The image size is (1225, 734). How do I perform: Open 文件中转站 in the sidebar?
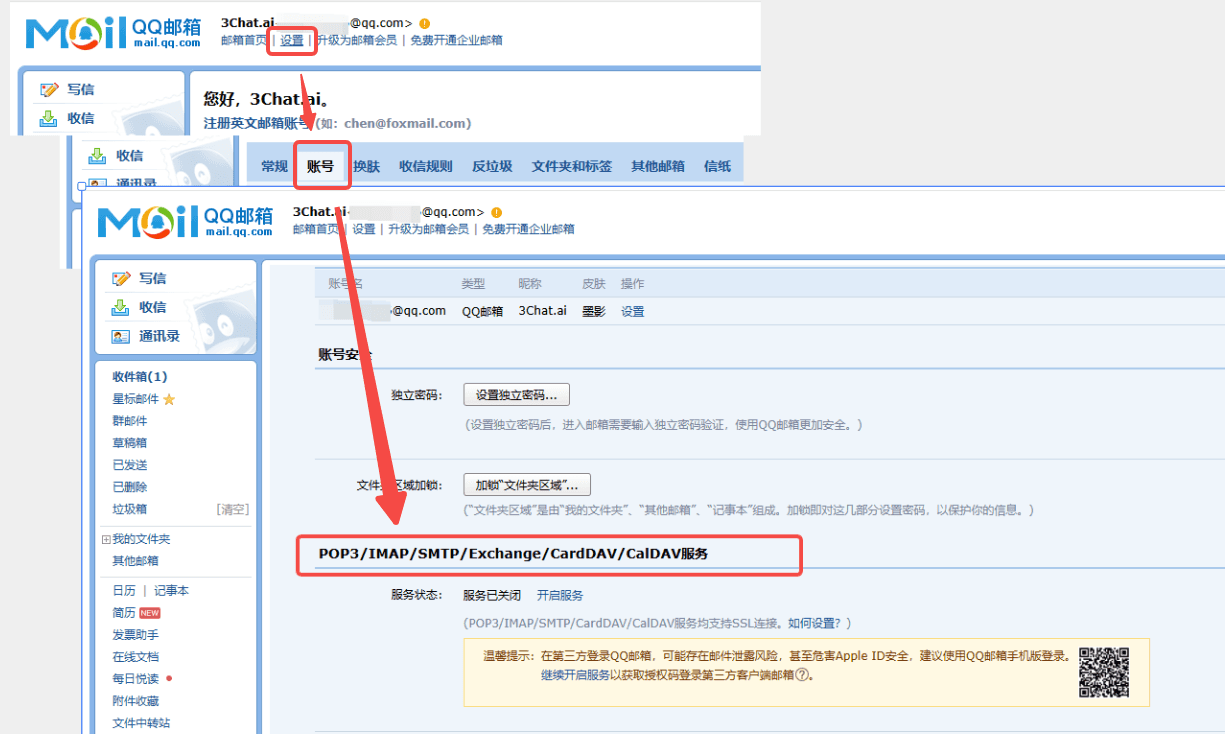142,723
